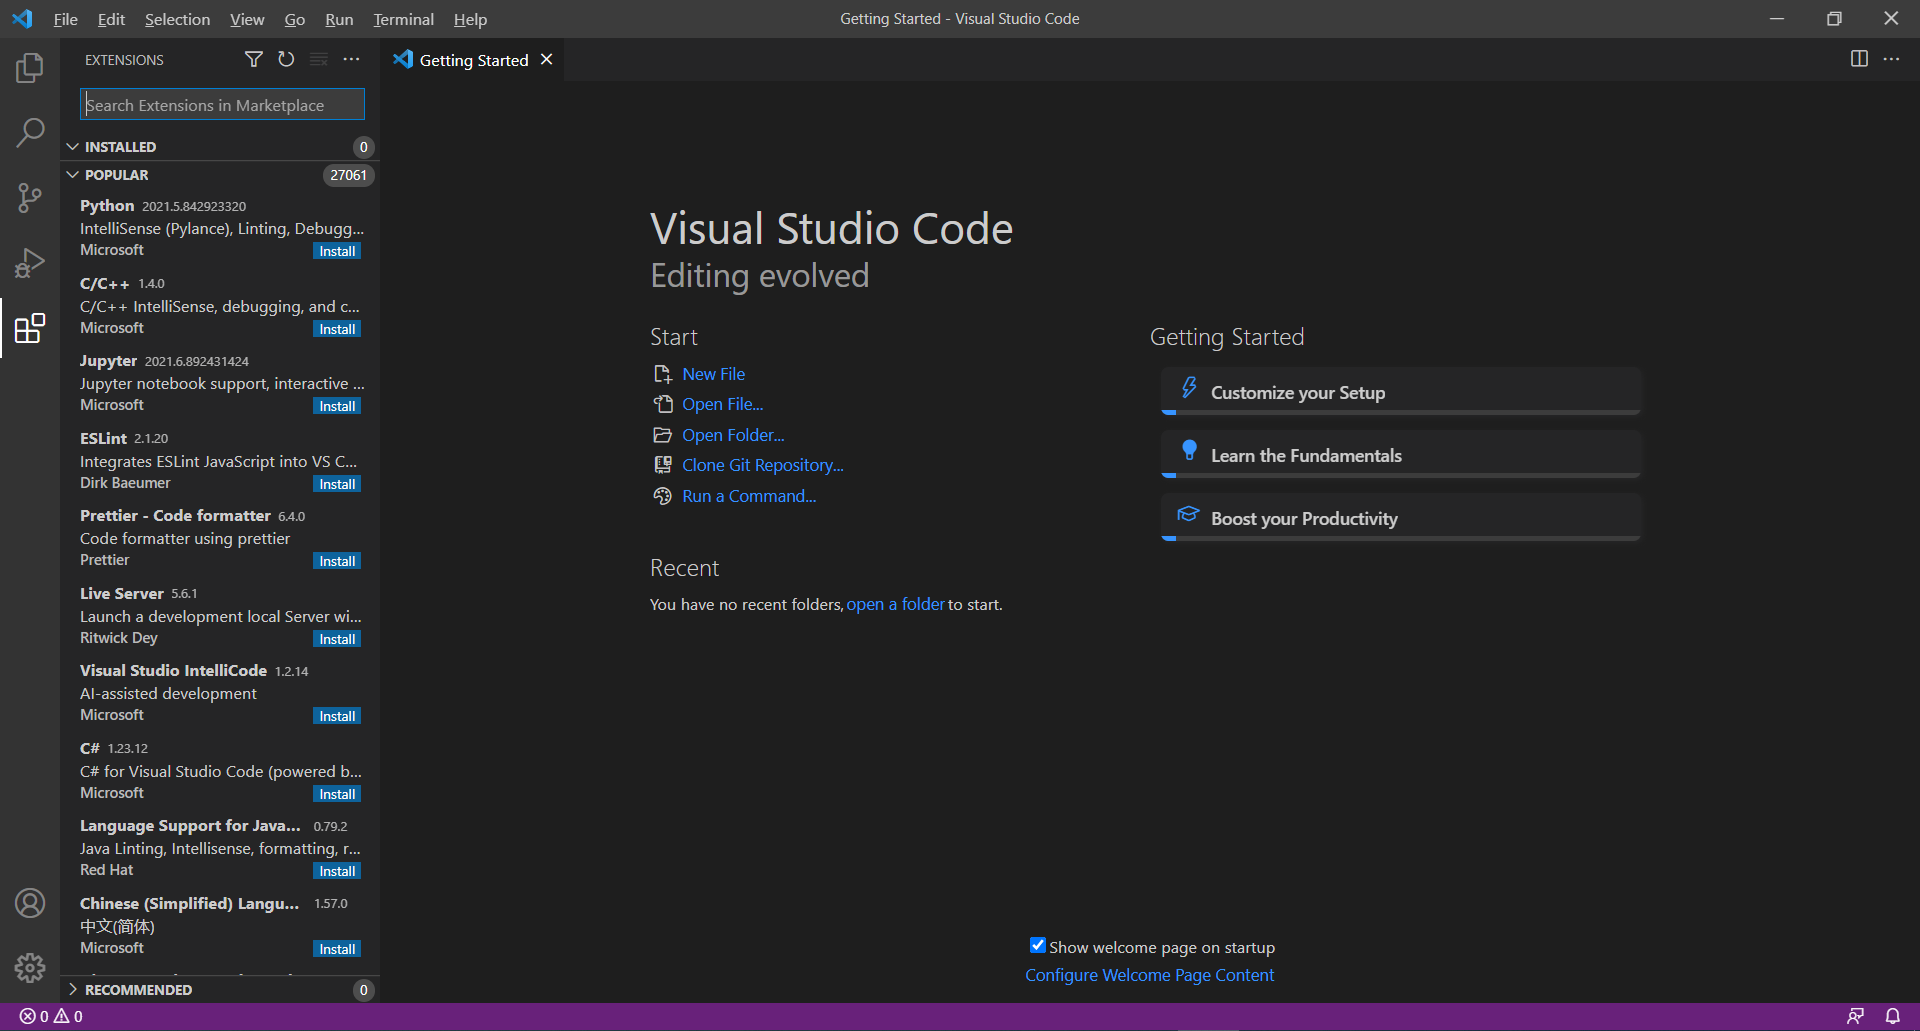Click the Clone Git Repository icon
The height and width of the screenshot is (1031, 1920).
click(662, 465)
